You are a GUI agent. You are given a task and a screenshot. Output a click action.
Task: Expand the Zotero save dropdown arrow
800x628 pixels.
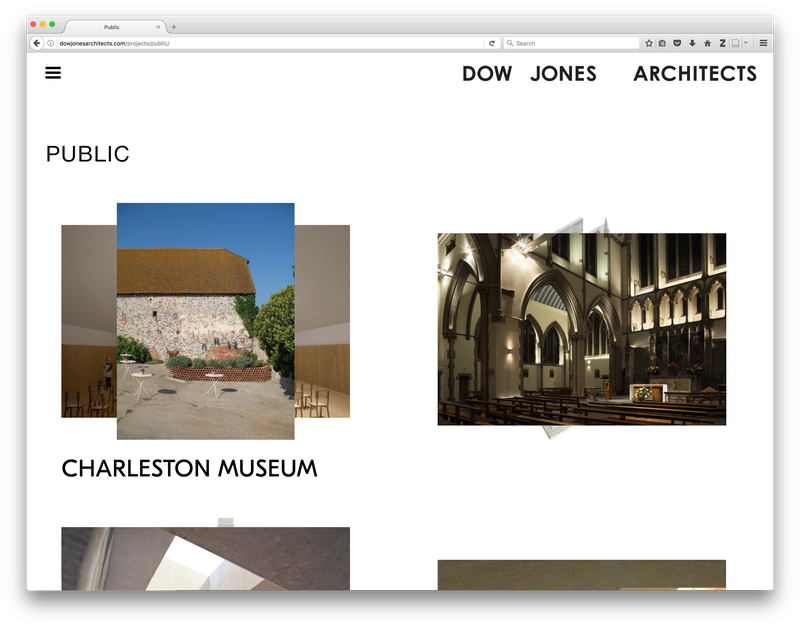click(x=745, y=43)
